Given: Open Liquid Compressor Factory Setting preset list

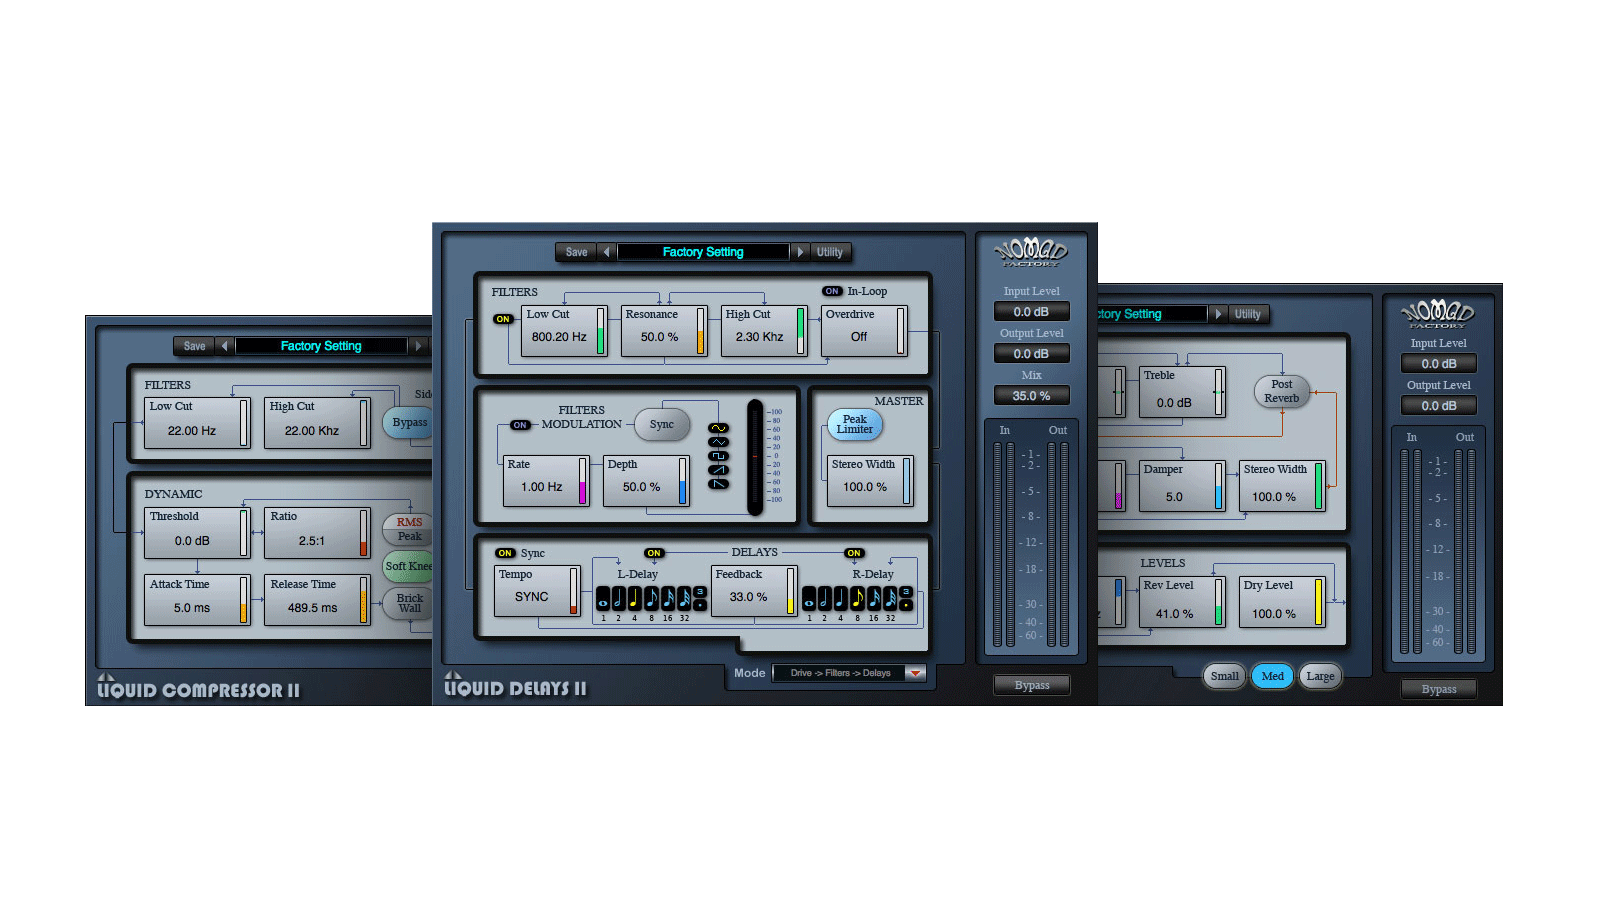Looking at the screenshot, I should [321, 346].
